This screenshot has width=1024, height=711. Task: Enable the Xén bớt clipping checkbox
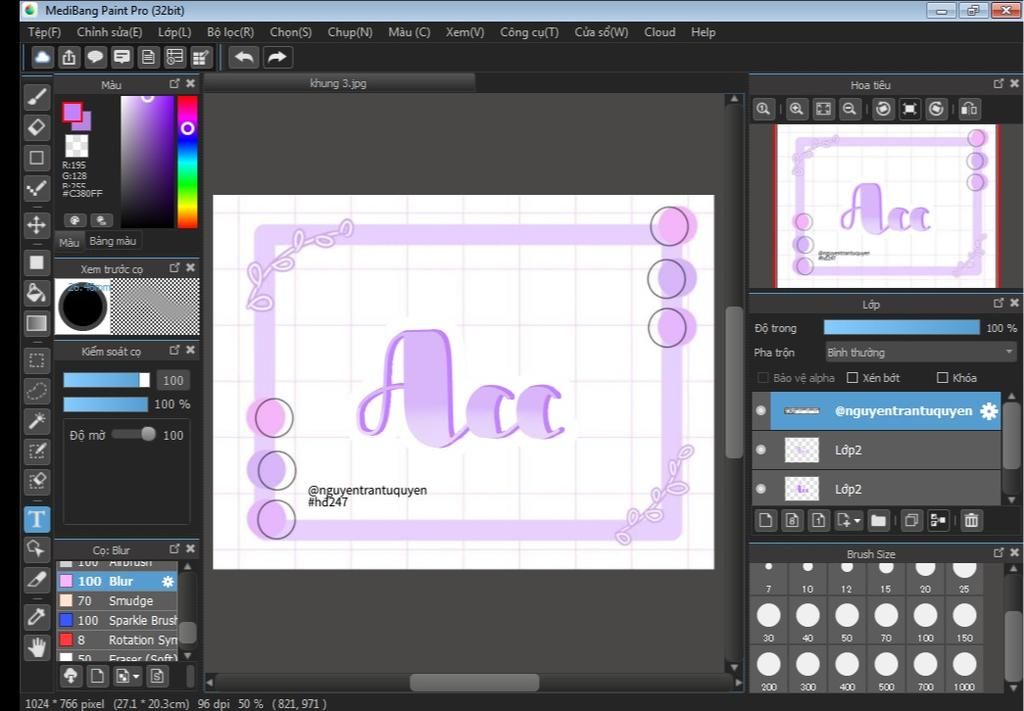coord(852,378)
